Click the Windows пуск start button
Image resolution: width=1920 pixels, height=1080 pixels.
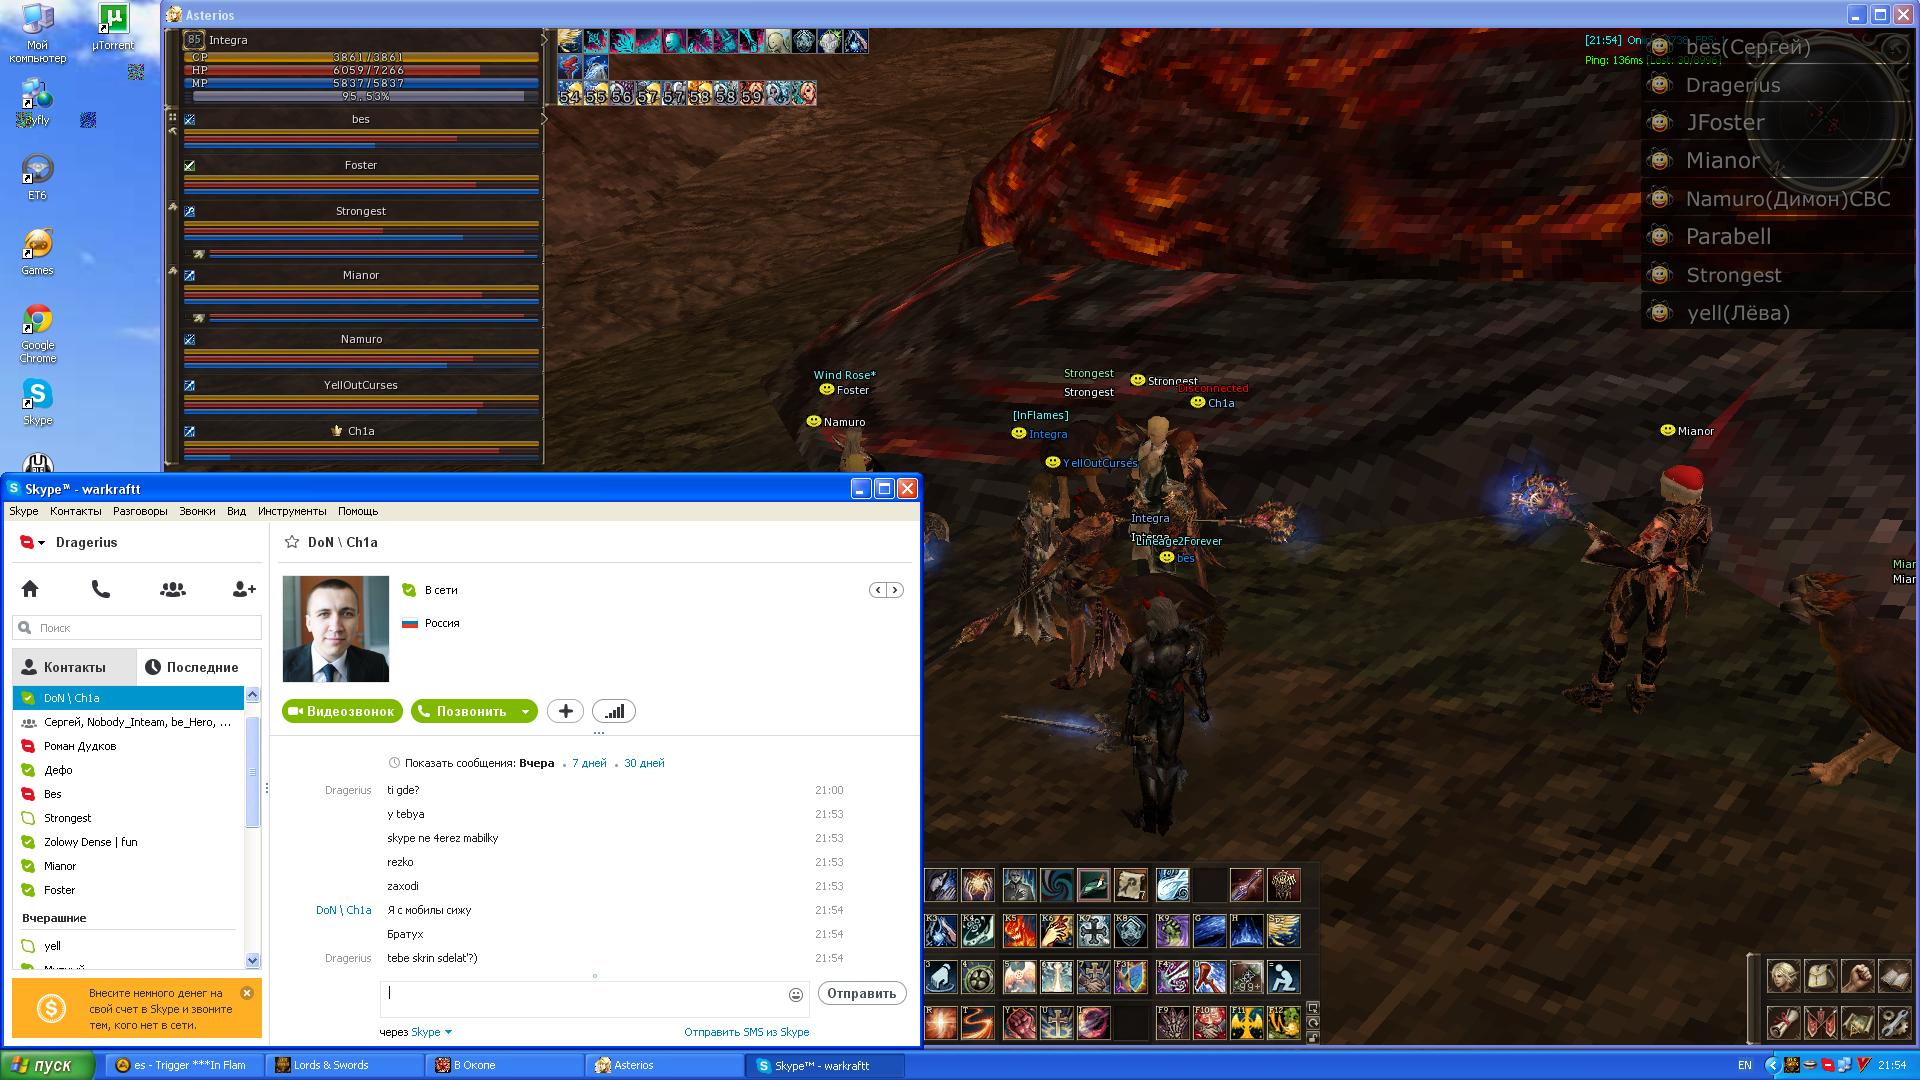tap(48, 1065)
